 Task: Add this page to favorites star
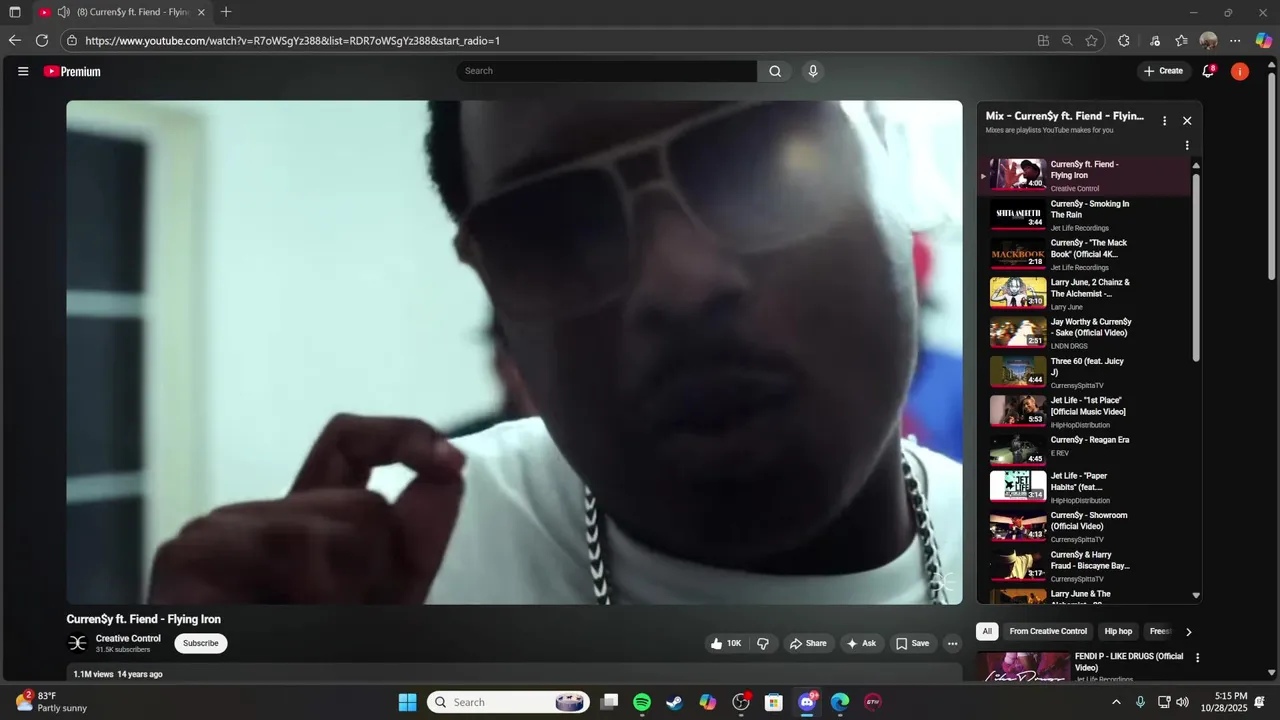(1091, 41)
